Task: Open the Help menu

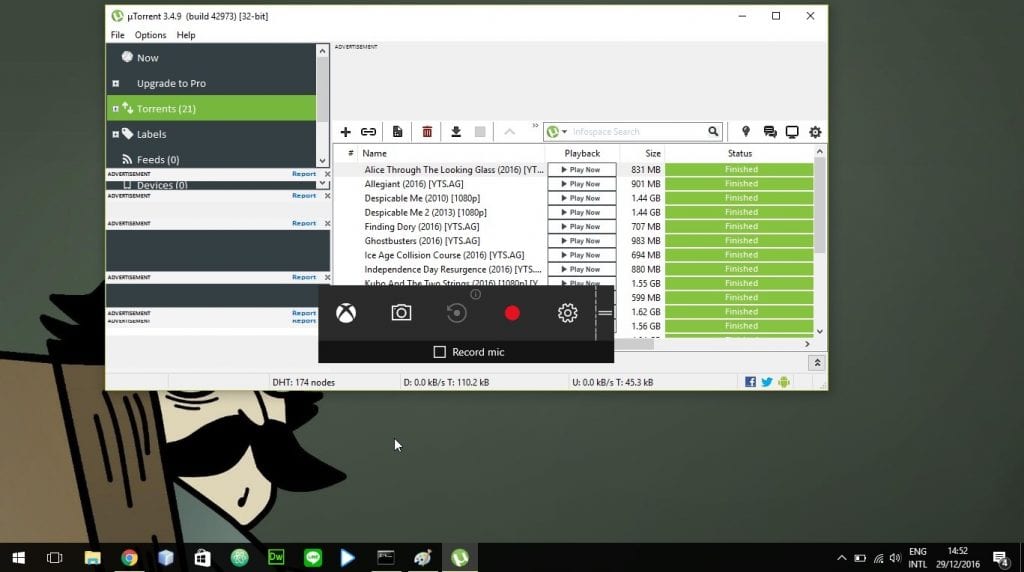Action: (x=186, y=35)
